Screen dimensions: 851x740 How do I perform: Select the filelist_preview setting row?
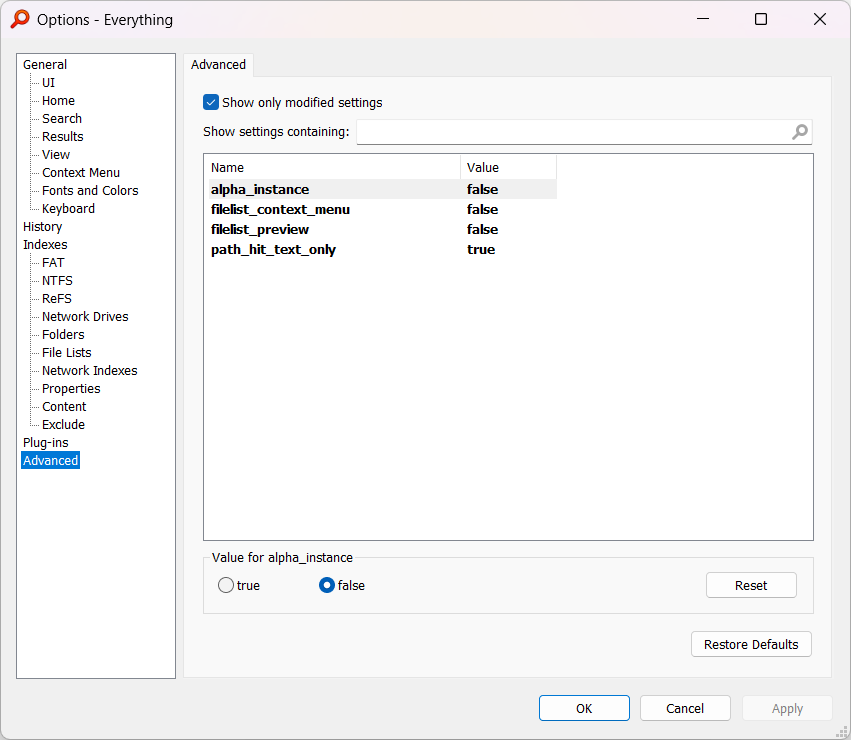click(x=383, y=230)
